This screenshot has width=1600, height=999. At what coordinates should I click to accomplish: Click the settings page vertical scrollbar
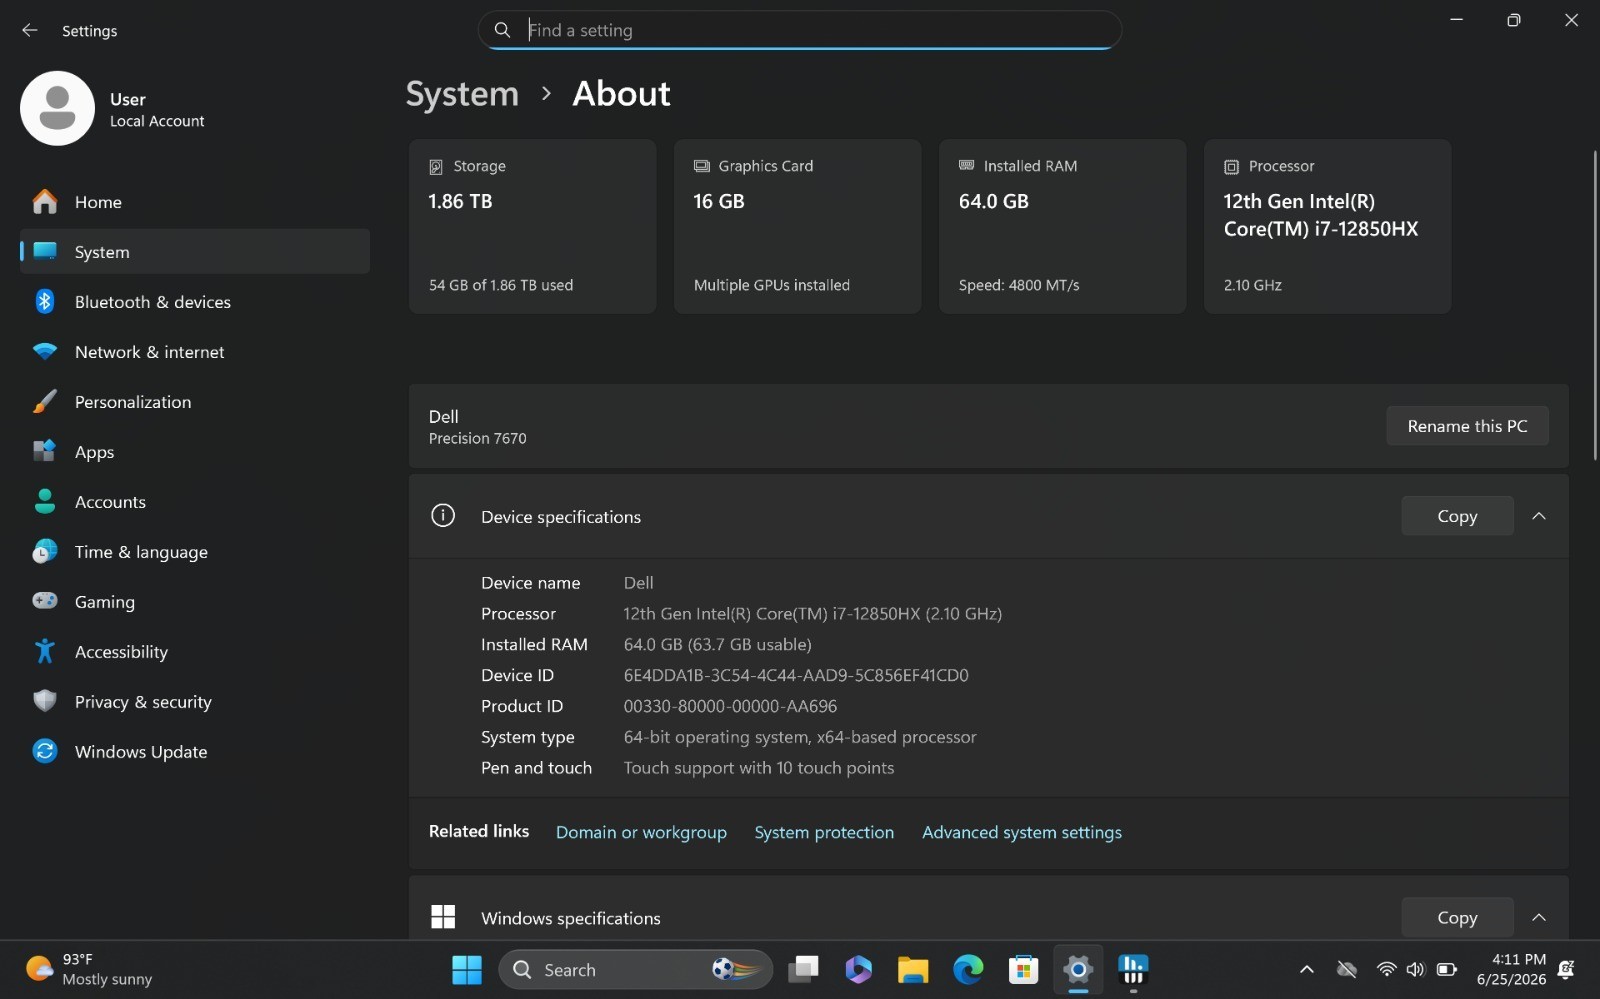tap(1594, 305)
